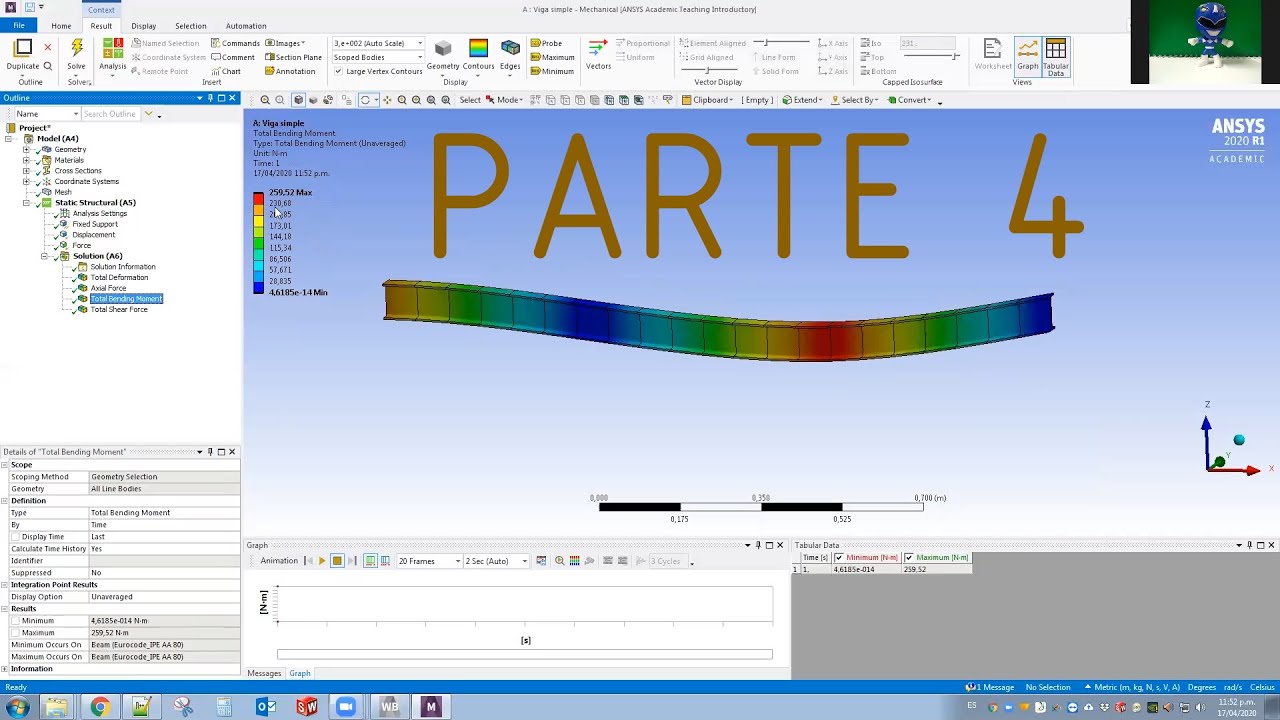The height and width of the screenshot is (720, 1280).
Task: Toggle the Maximum results checkbox in Details
Action: [15, 633]
